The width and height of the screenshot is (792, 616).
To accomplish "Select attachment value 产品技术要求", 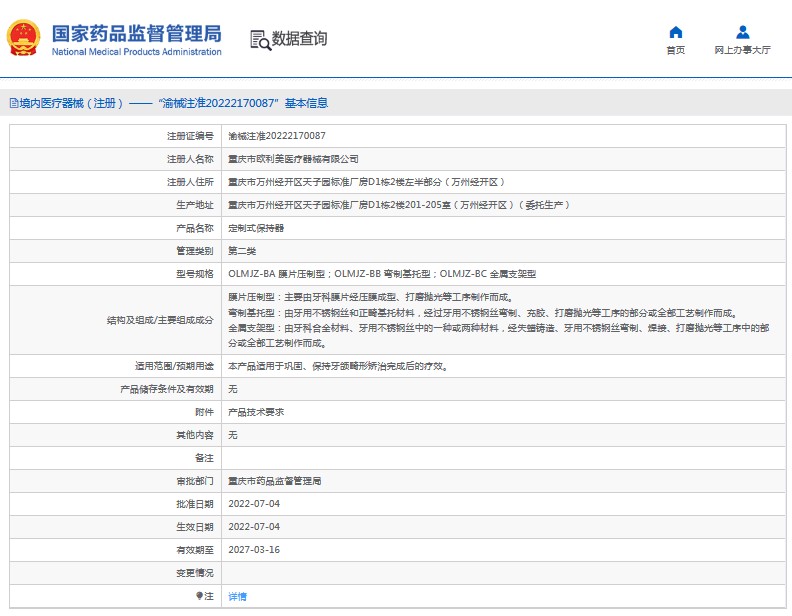I will click(x=256, y=412).
